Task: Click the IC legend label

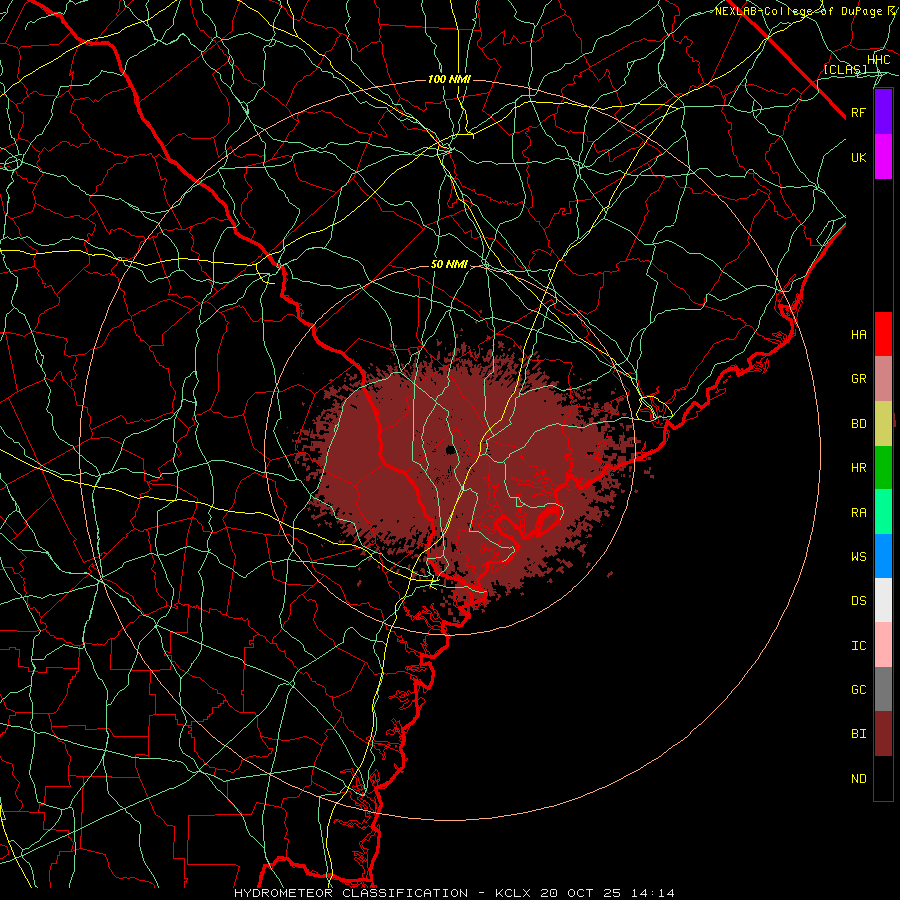Action: (859, 646)
